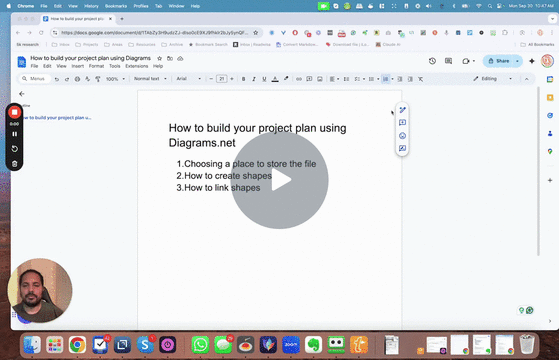This screenshot has width=559, height=360.
Task: Click the Increase indent icon
Action: coord(410,79)
